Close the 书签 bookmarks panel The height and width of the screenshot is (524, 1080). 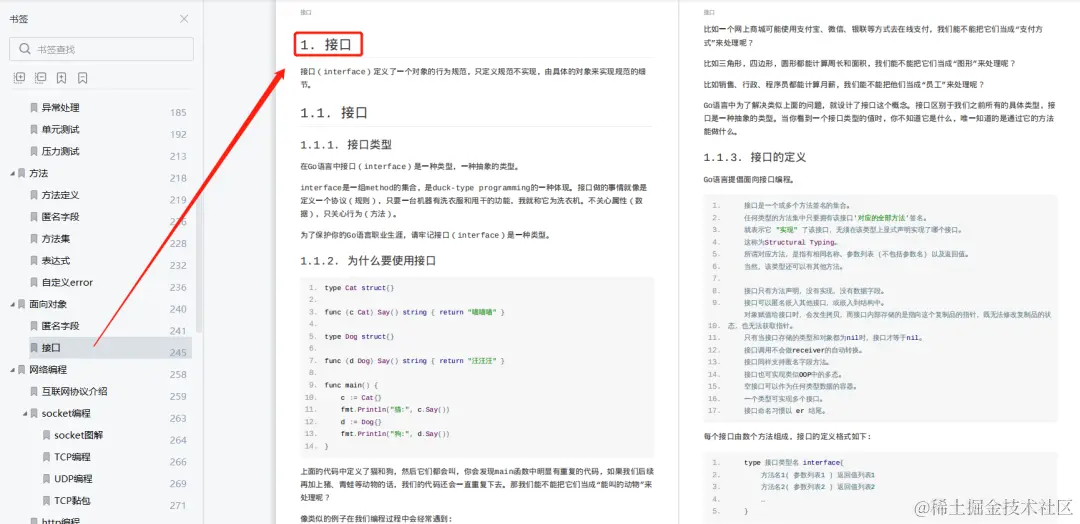184,19
